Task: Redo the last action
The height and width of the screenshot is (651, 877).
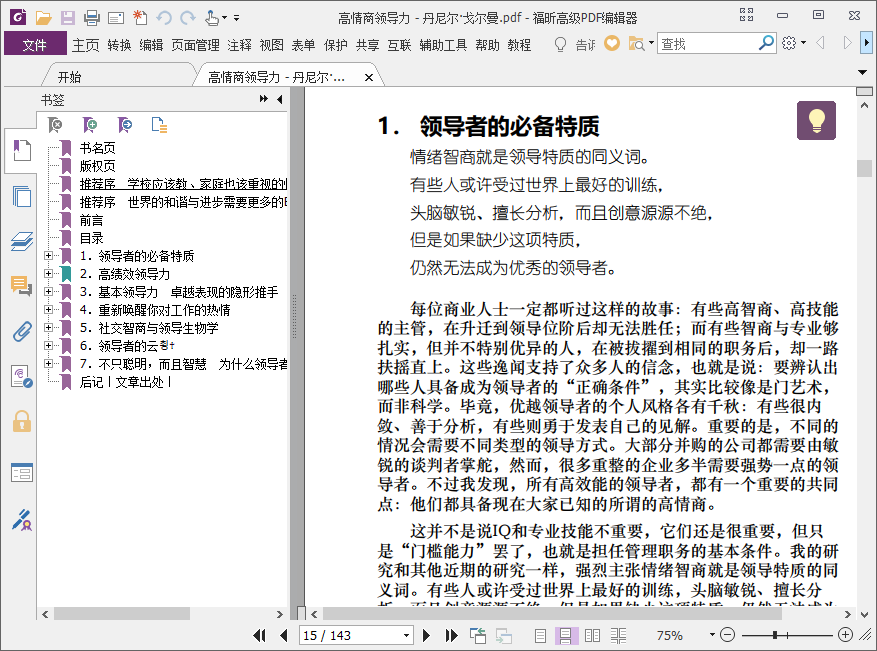Action: [188, 18]
